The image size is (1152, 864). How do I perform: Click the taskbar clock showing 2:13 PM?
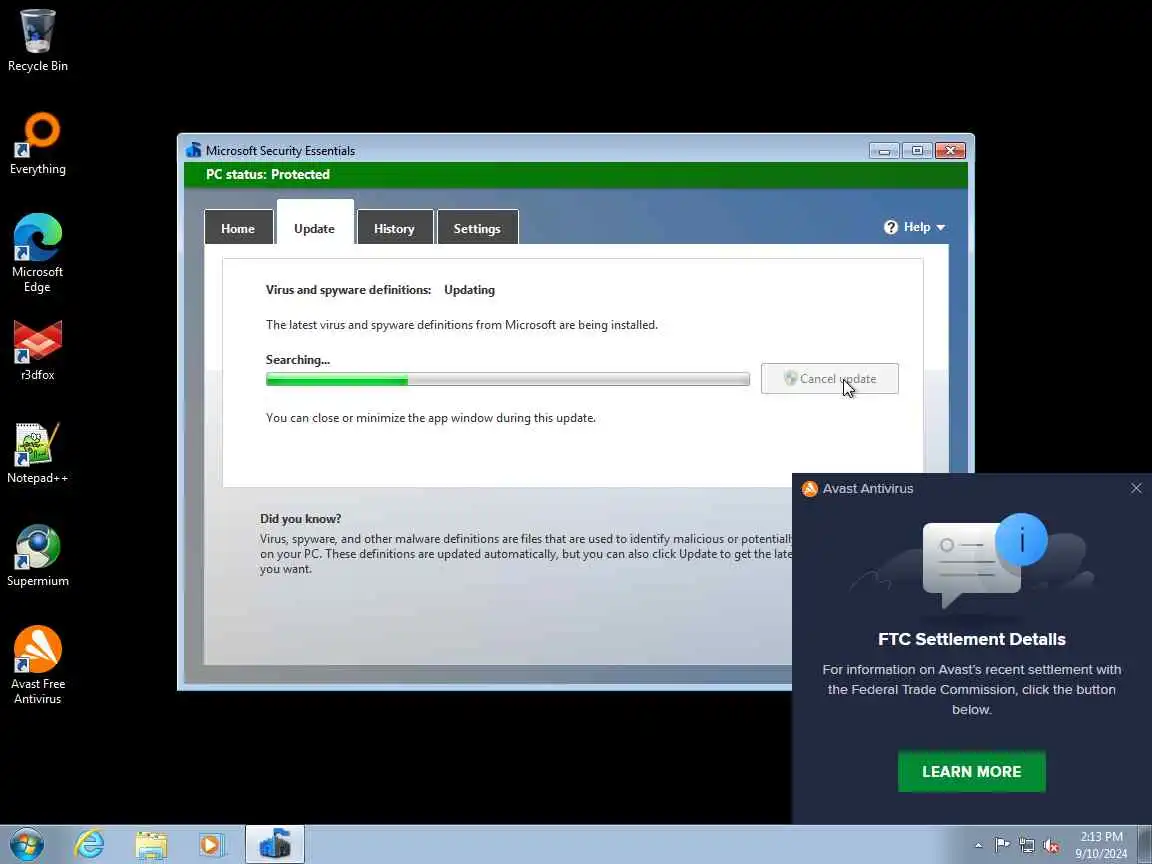coord(1101,845)
